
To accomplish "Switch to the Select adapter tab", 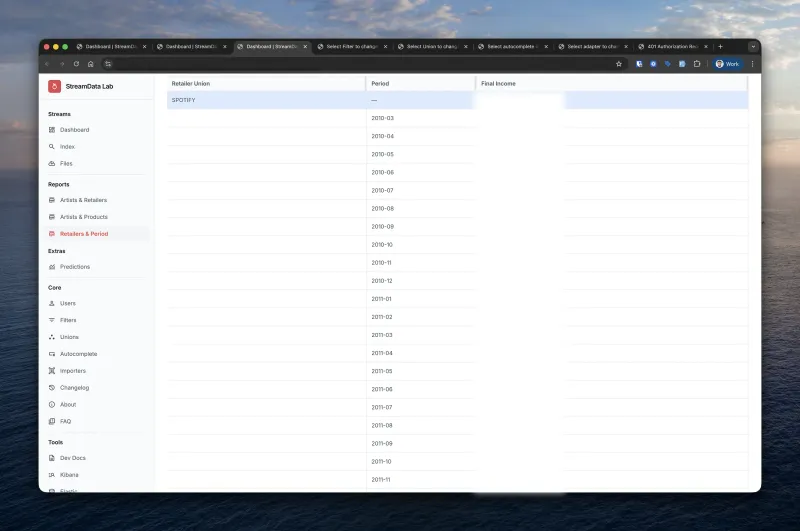I will point(593,46).
